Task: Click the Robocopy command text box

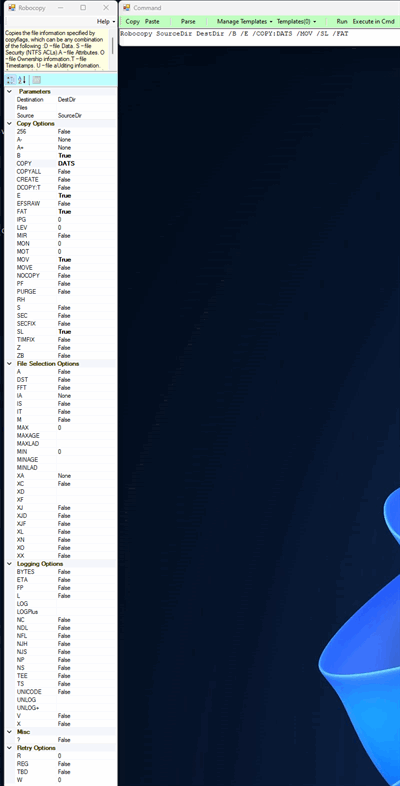Action: pyautogui.click(x=259, y=37)
